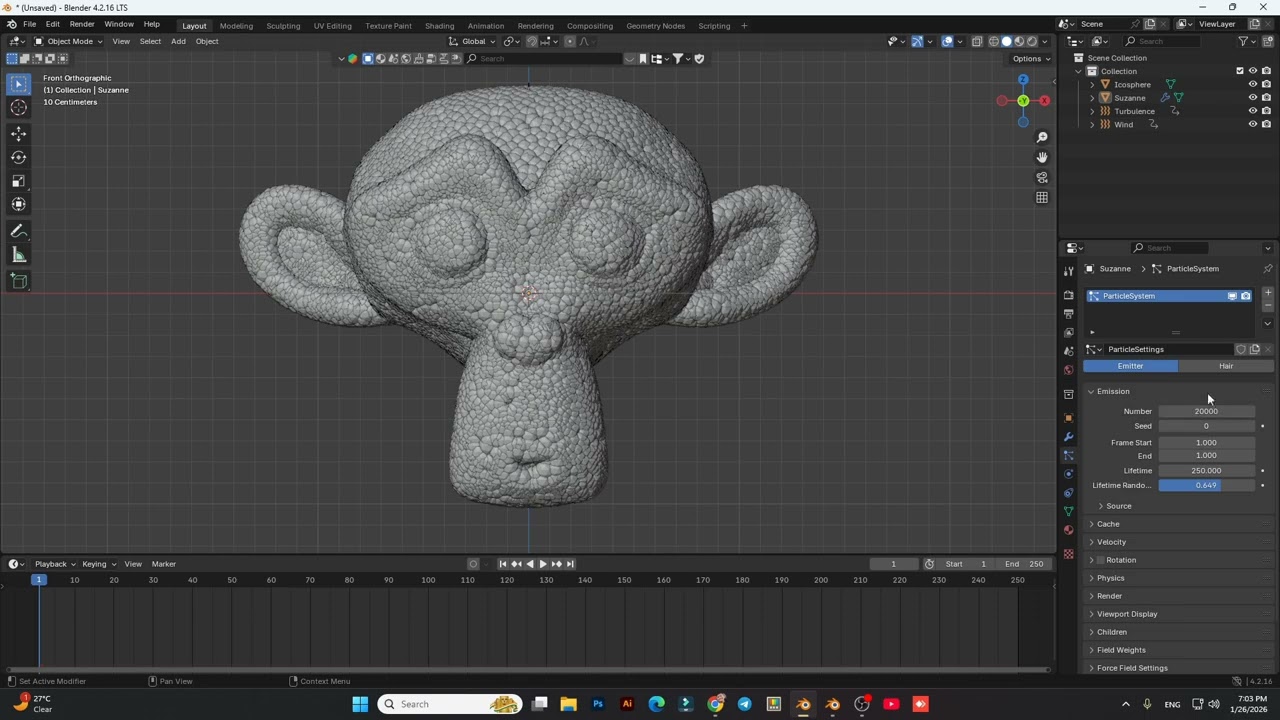
Task: Hide Icosphere in the viewport
Action: [1252, 84]
